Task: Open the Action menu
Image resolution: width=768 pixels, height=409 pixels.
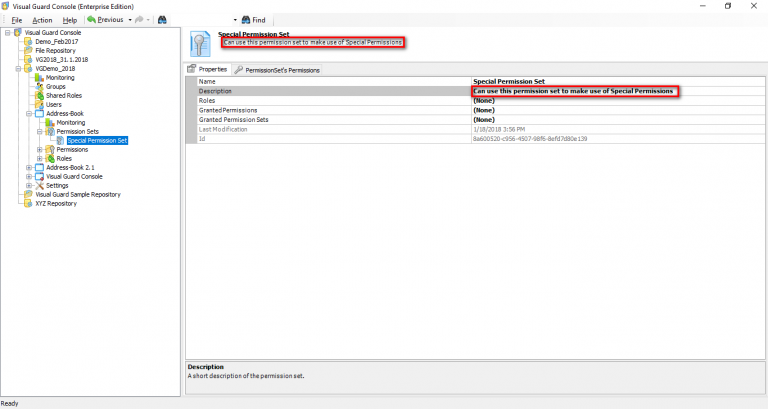Action: (x=42, y=20)
